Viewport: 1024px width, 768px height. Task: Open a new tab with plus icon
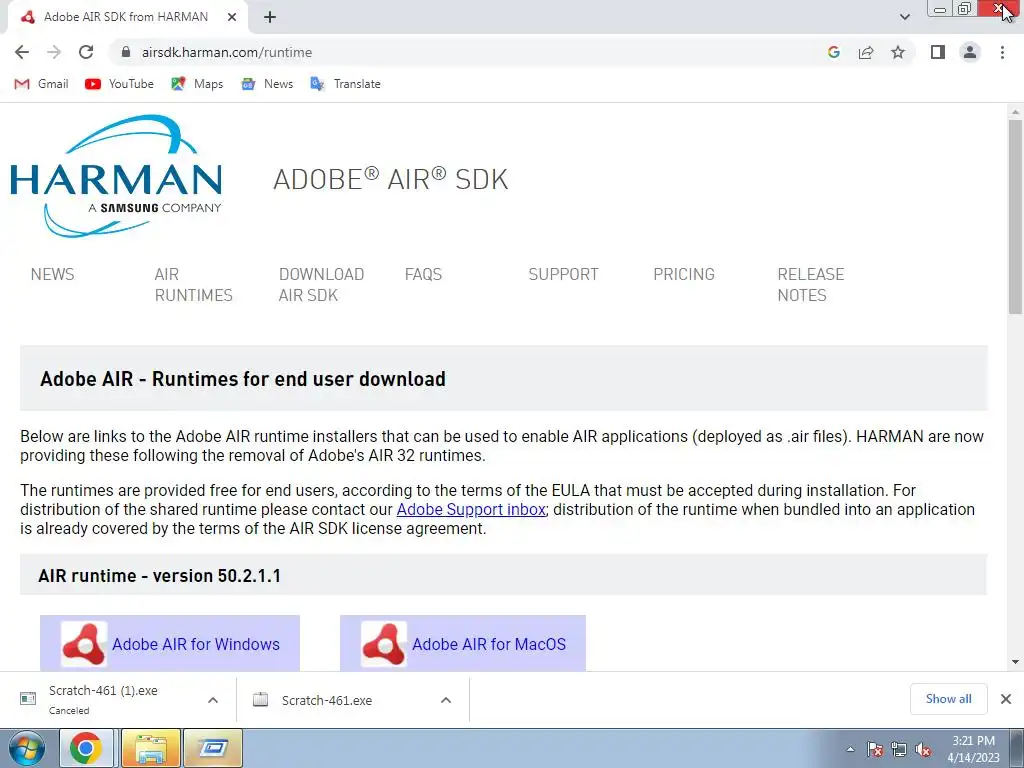click(x=270, y=17)
